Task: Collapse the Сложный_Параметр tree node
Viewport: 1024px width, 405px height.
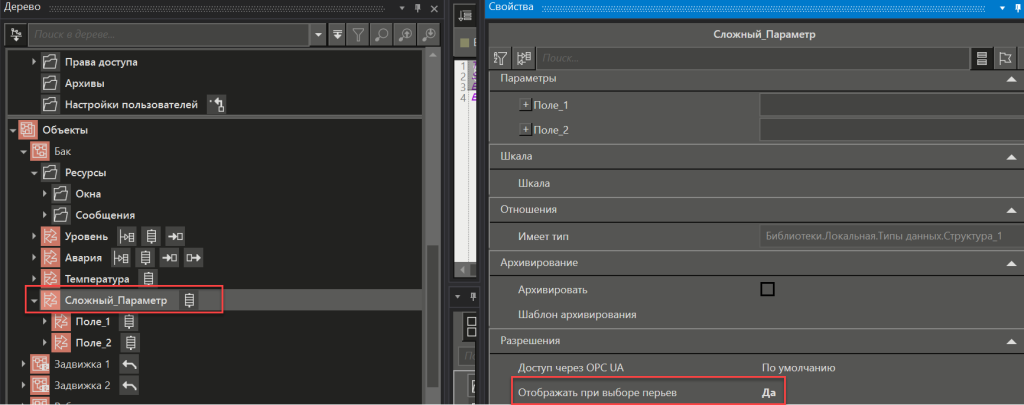Action: (34, 300)
